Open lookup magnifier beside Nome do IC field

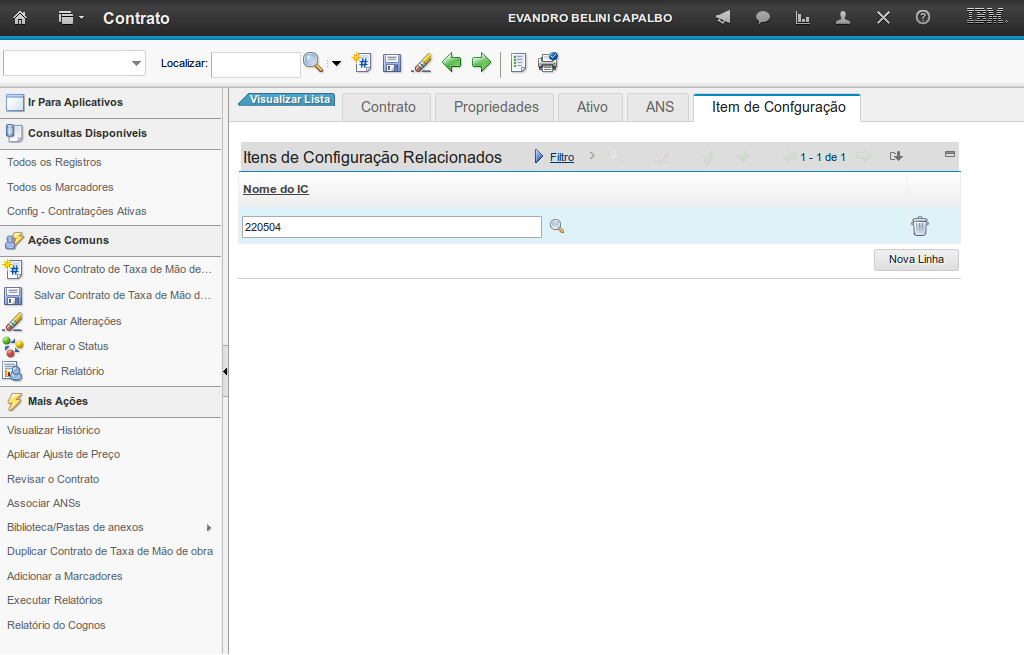557,227
